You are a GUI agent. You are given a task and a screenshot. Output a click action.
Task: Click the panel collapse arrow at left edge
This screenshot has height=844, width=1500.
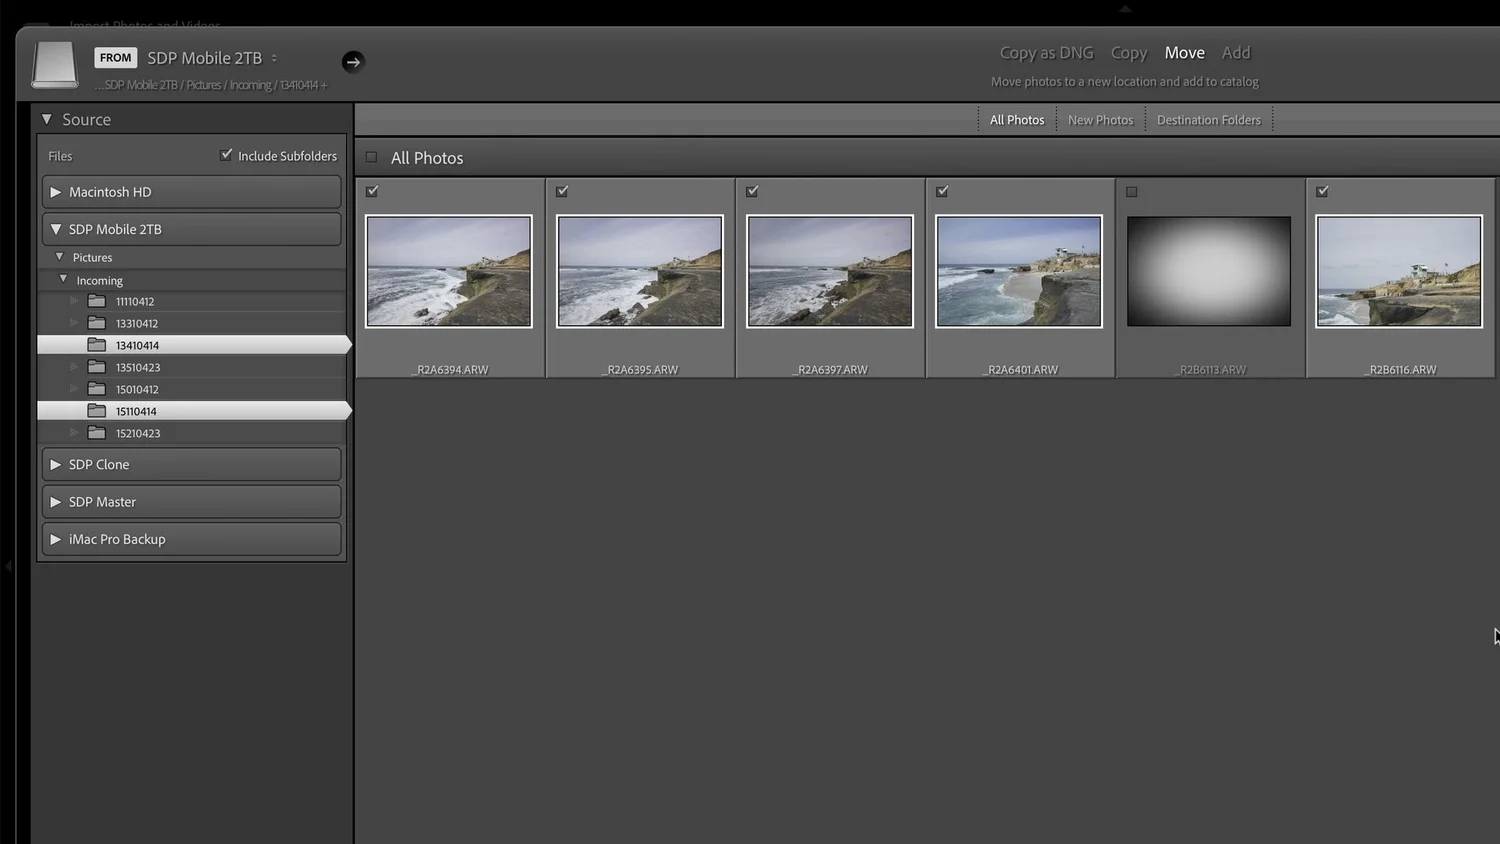[9, 566]
